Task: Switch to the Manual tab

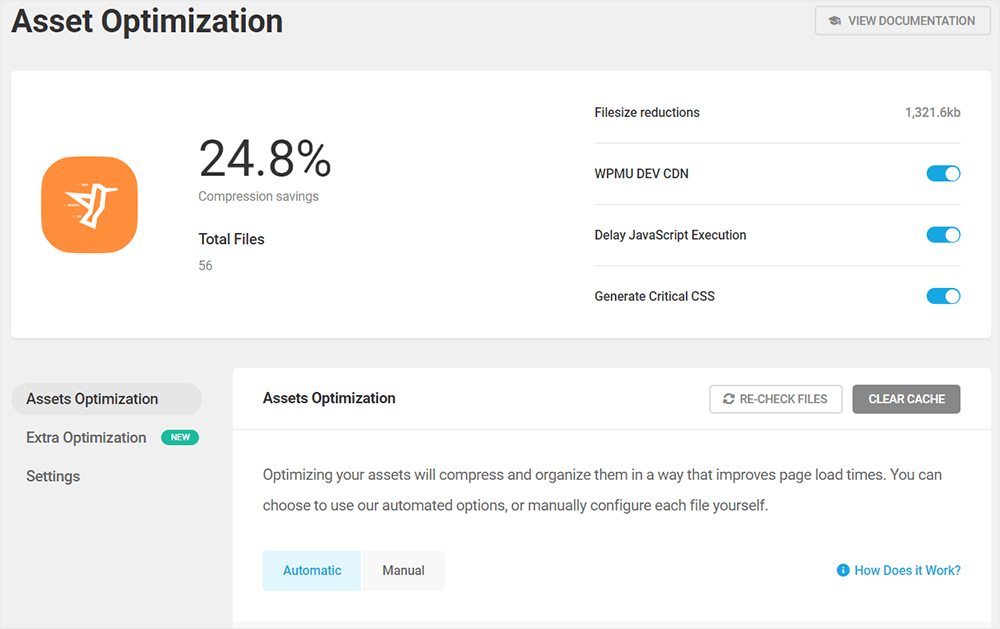Action: coord(403,571)
